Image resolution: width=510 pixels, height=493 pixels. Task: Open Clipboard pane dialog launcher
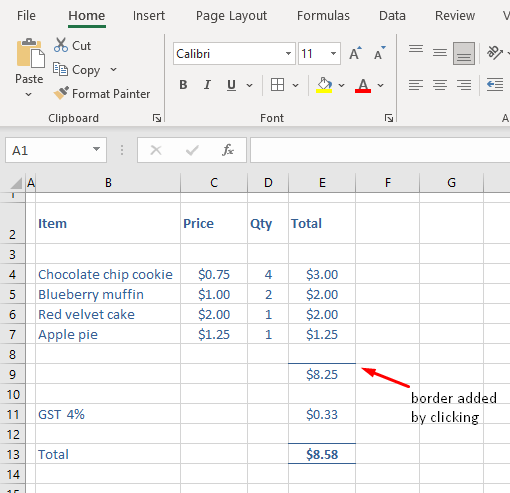pyautogui.click(x=157, y=118)
